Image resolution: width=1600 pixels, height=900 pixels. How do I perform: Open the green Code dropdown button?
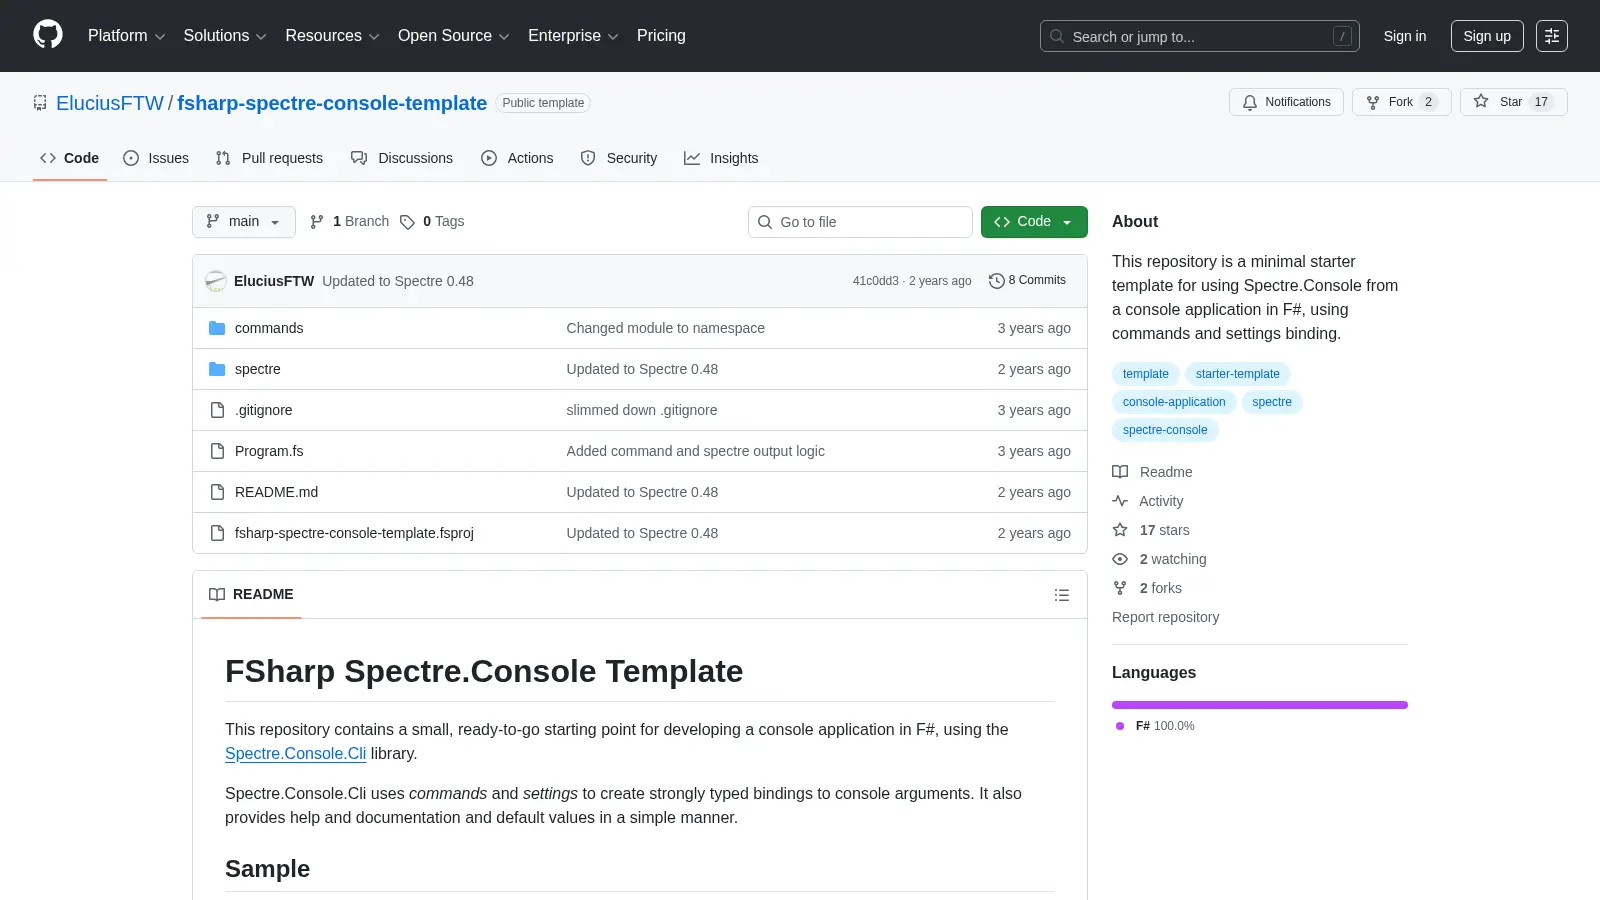1034,222
